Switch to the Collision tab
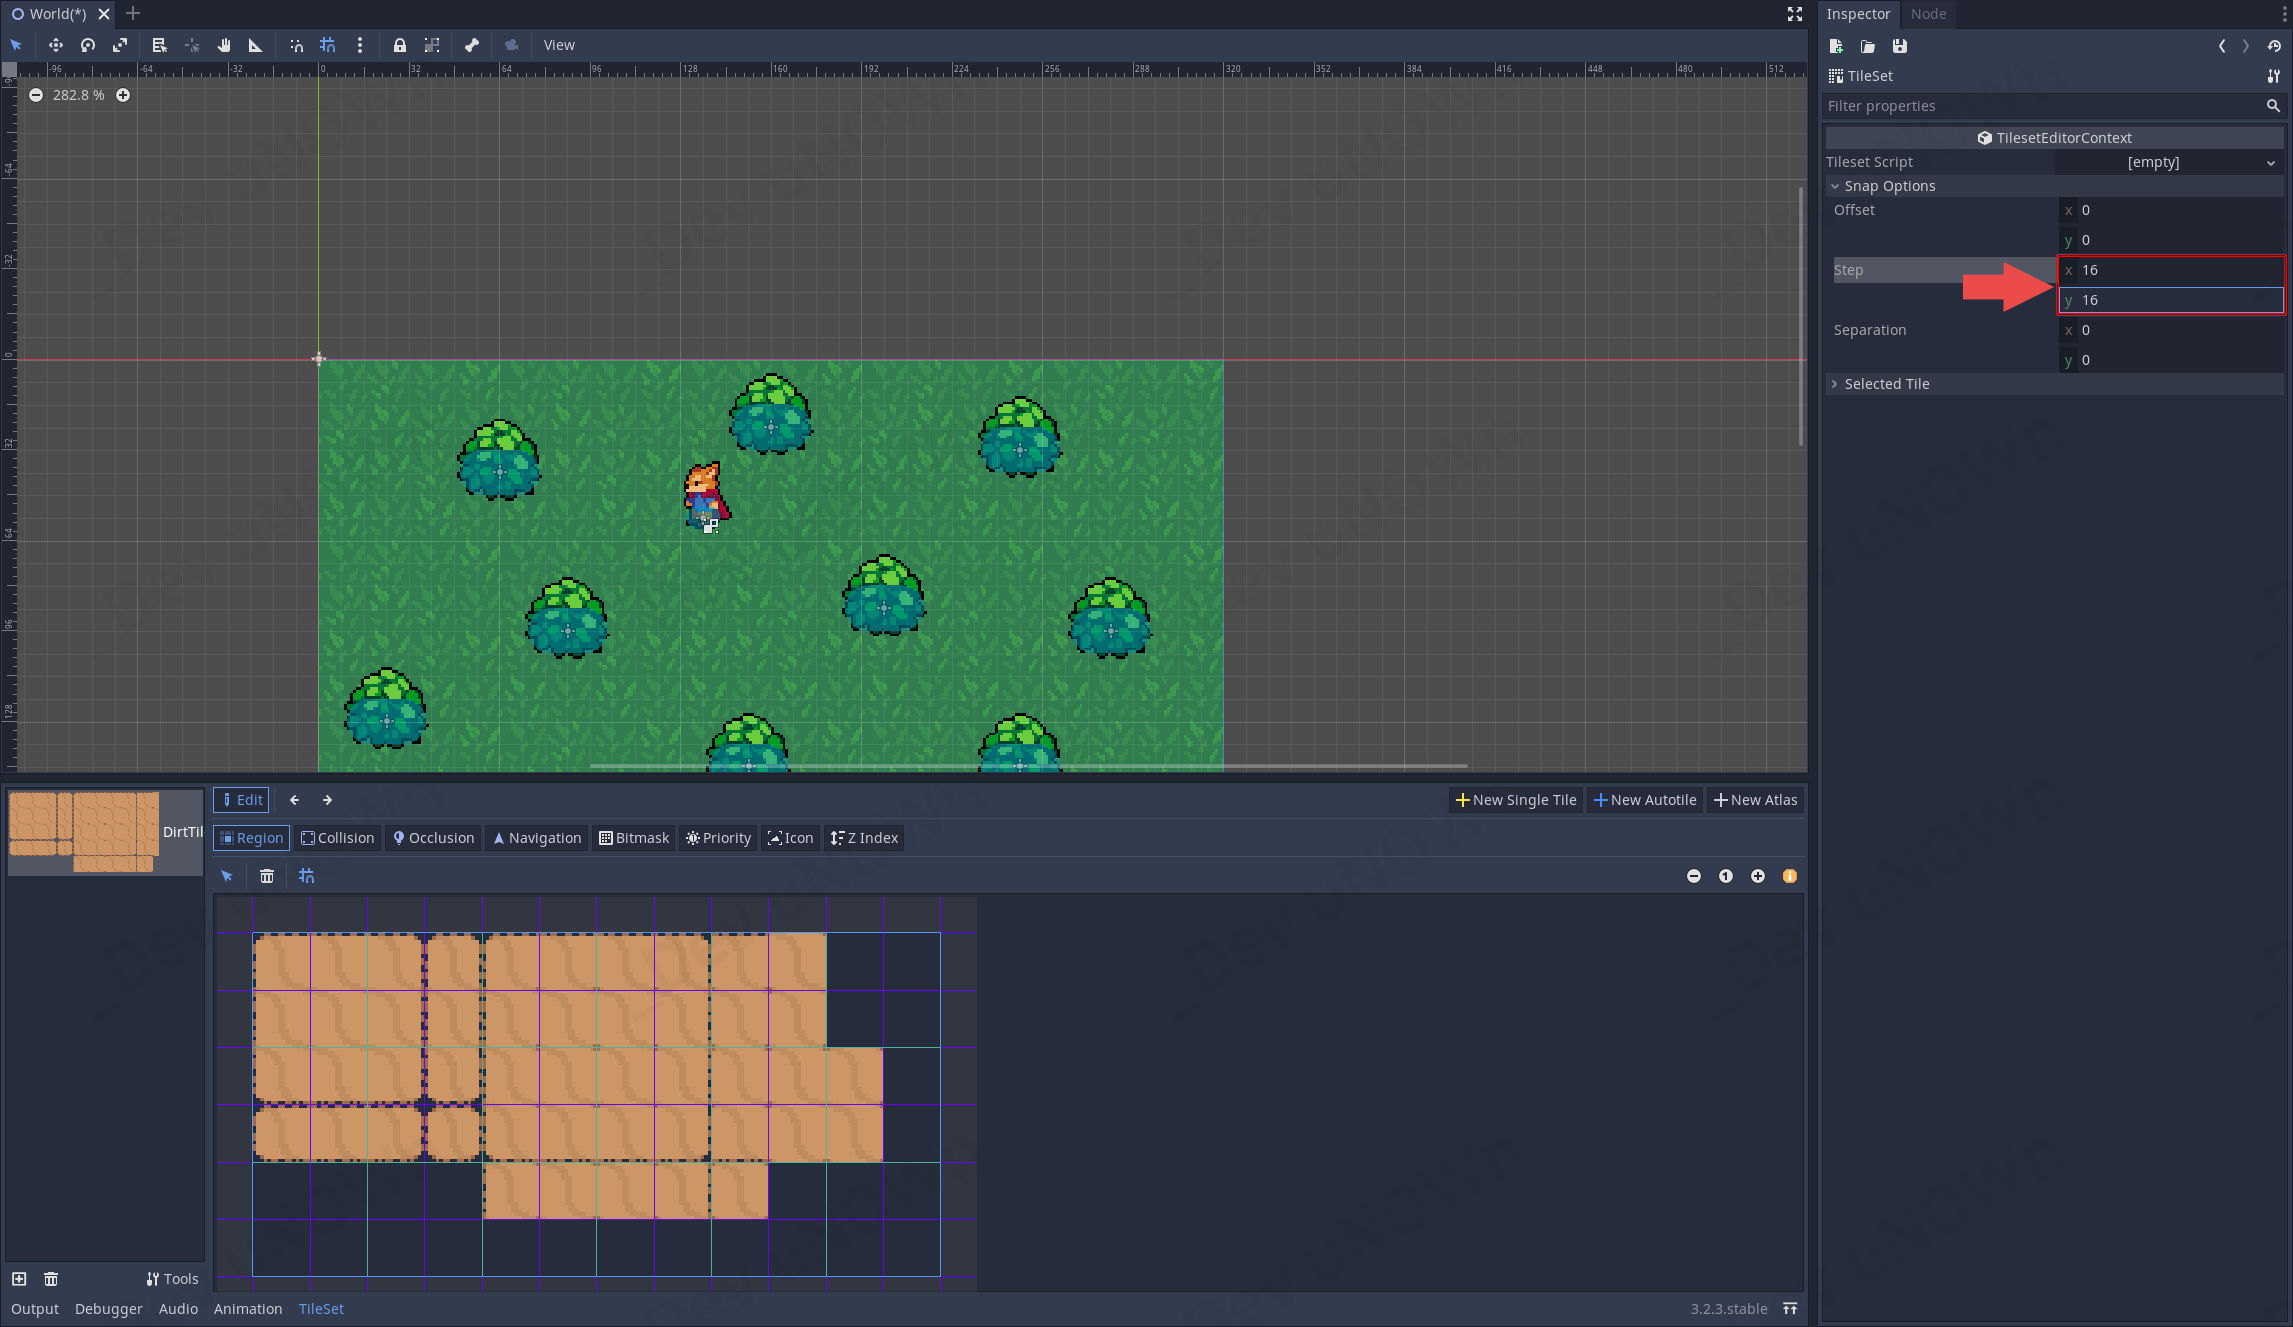 (338, 838)
